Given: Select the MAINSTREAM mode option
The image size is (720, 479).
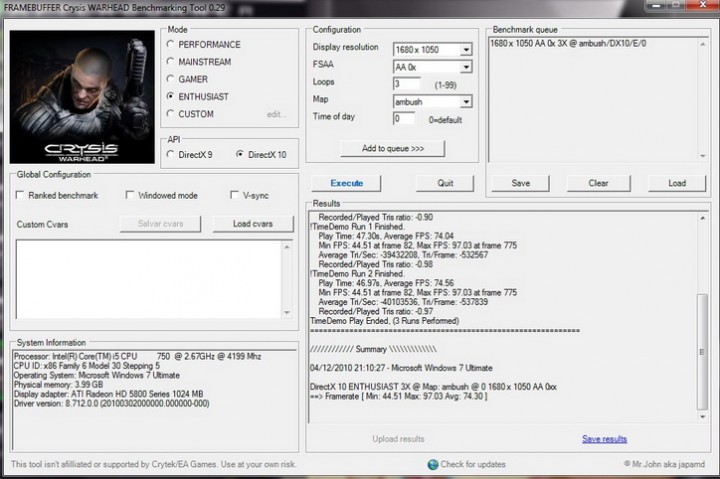Looking at the screenshot, I should [x=170, y=62].
